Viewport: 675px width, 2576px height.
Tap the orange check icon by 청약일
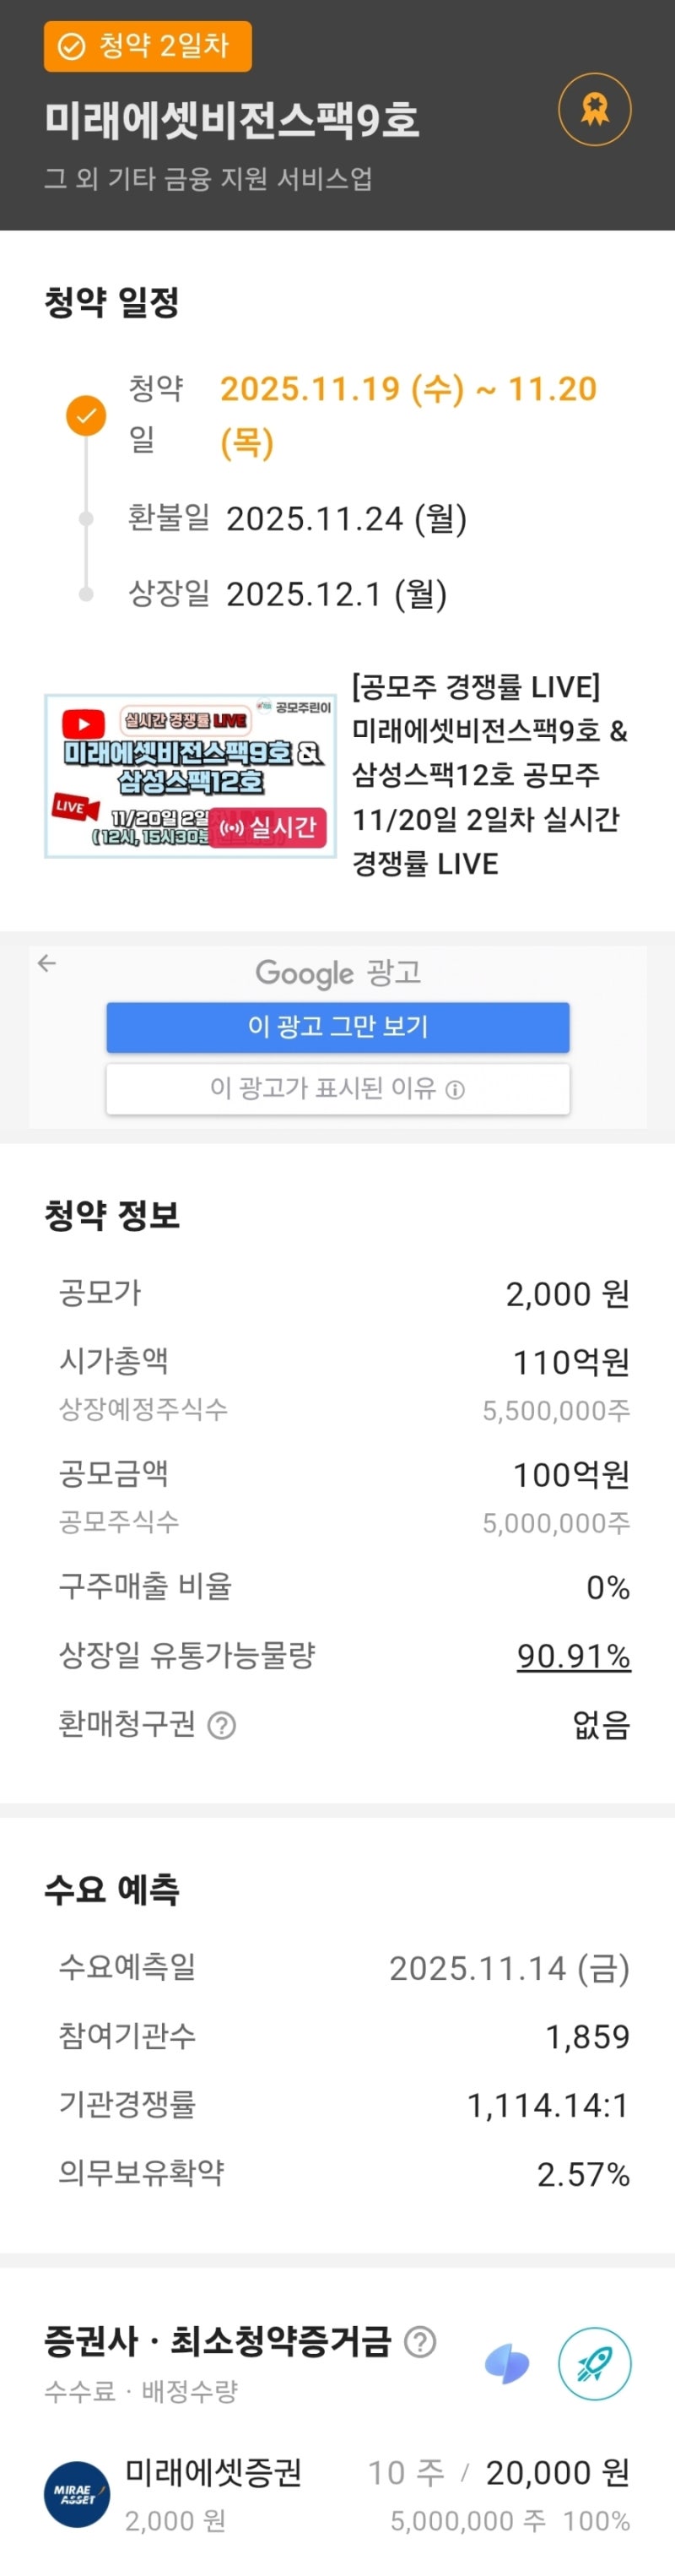tap(86, 415)
